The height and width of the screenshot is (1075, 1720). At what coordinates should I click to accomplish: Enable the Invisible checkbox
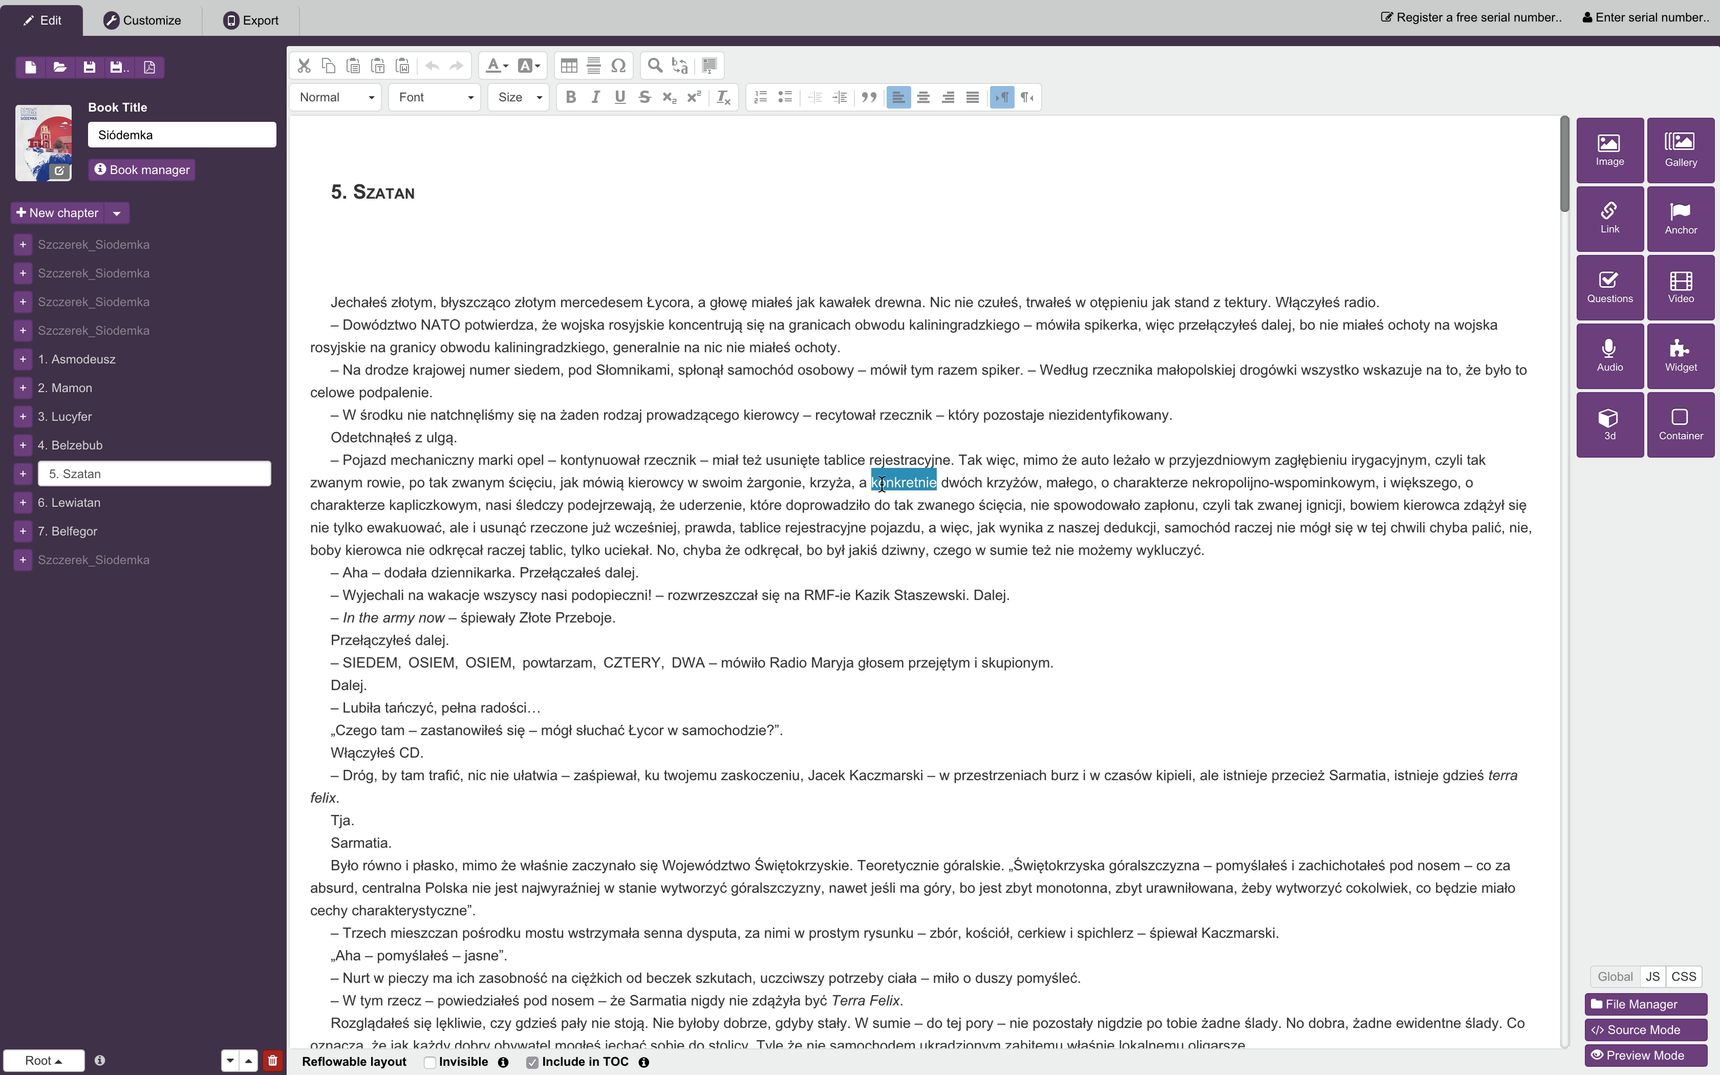pyautogui.click(x=430, y=1062)
